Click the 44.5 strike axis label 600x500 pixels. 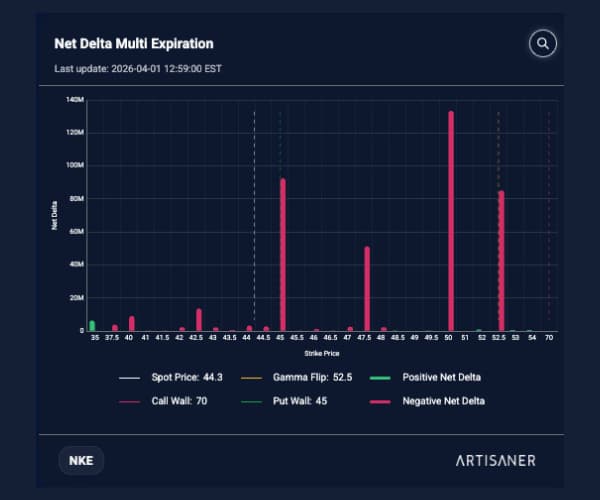[x=263, y=337]
